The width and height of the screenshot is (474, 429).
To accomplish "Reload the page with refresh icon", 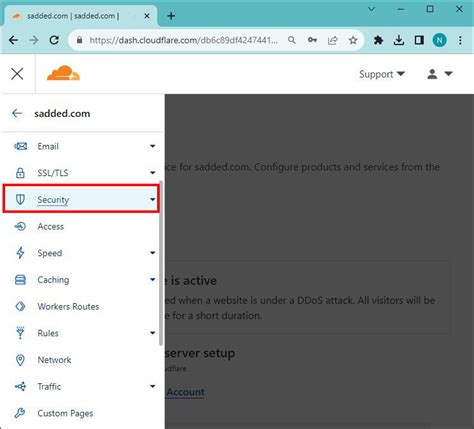I will coord(54,40).
